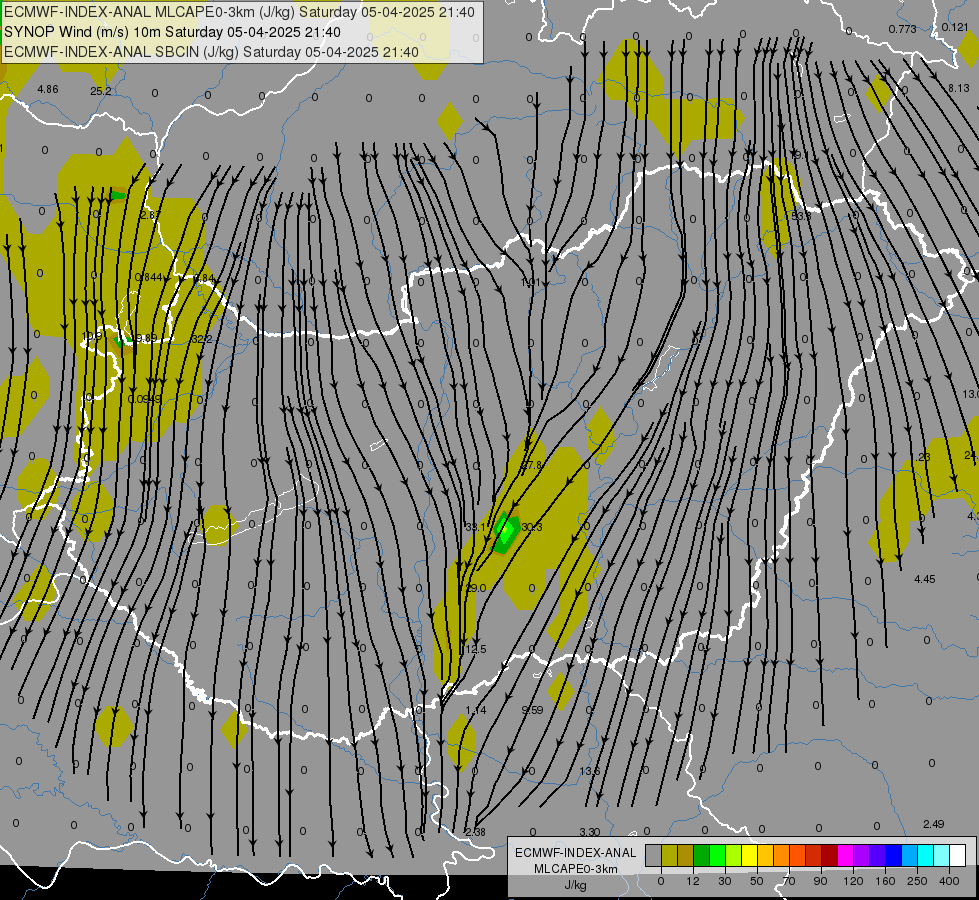Click the color scale label 50
The height and width of the screenshot is (900, 979).
(757, 881)
